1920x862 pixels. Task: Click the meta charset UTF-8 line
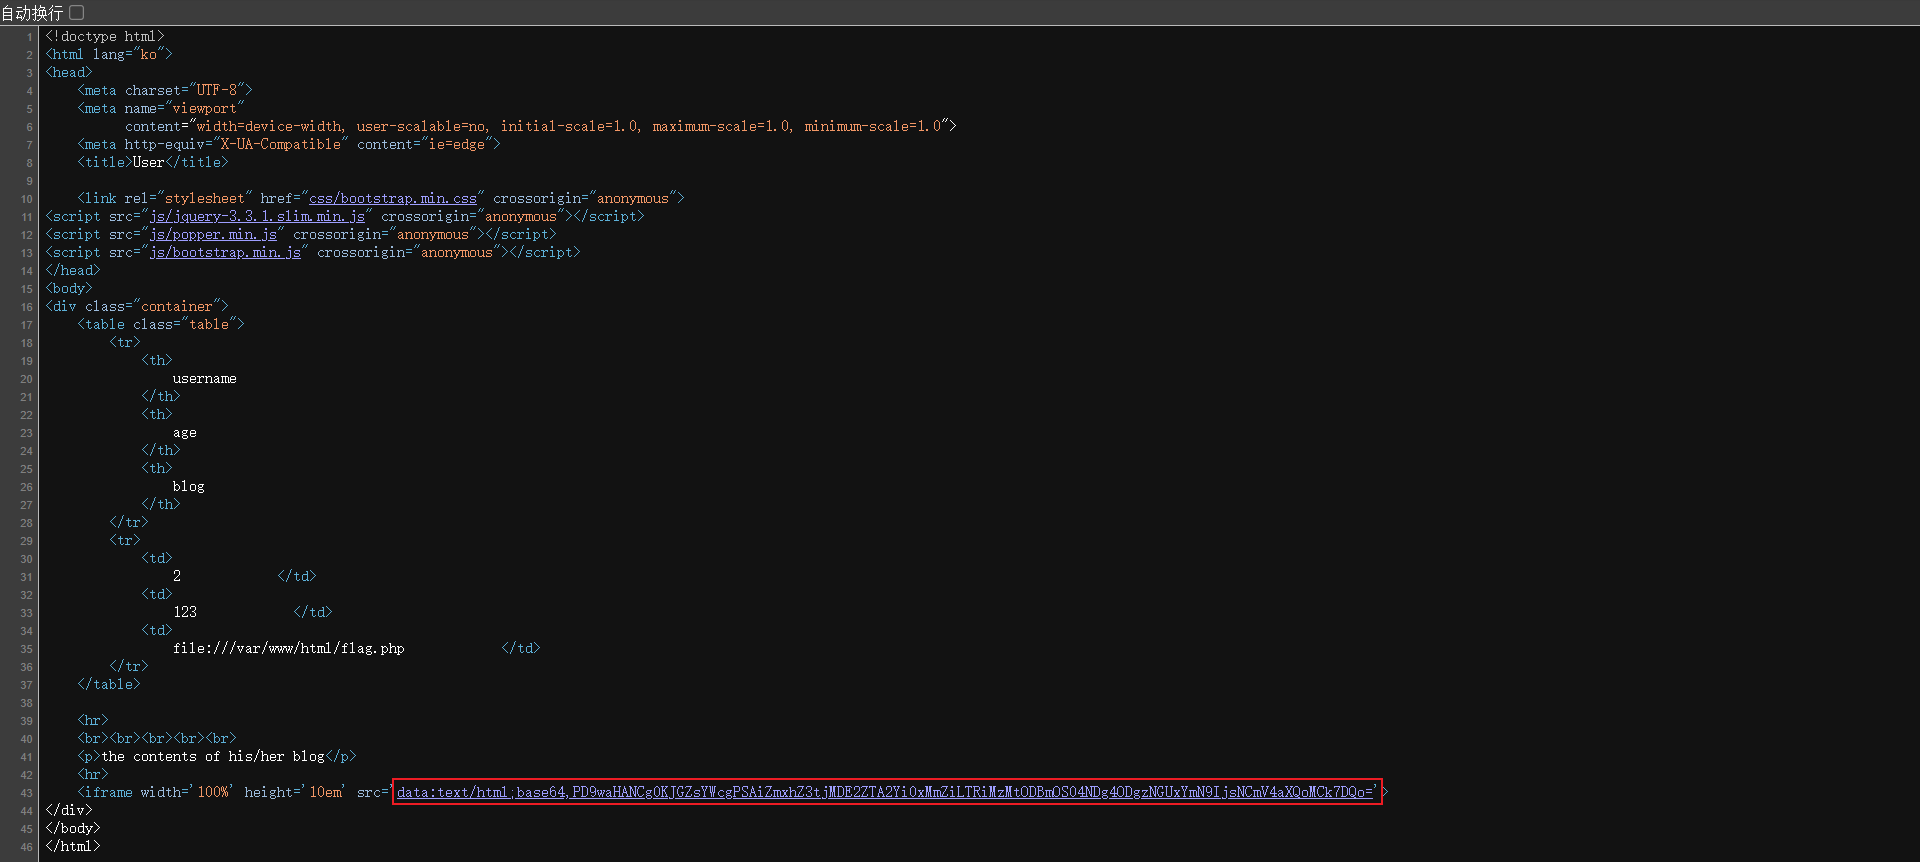[x=165, y=91]
